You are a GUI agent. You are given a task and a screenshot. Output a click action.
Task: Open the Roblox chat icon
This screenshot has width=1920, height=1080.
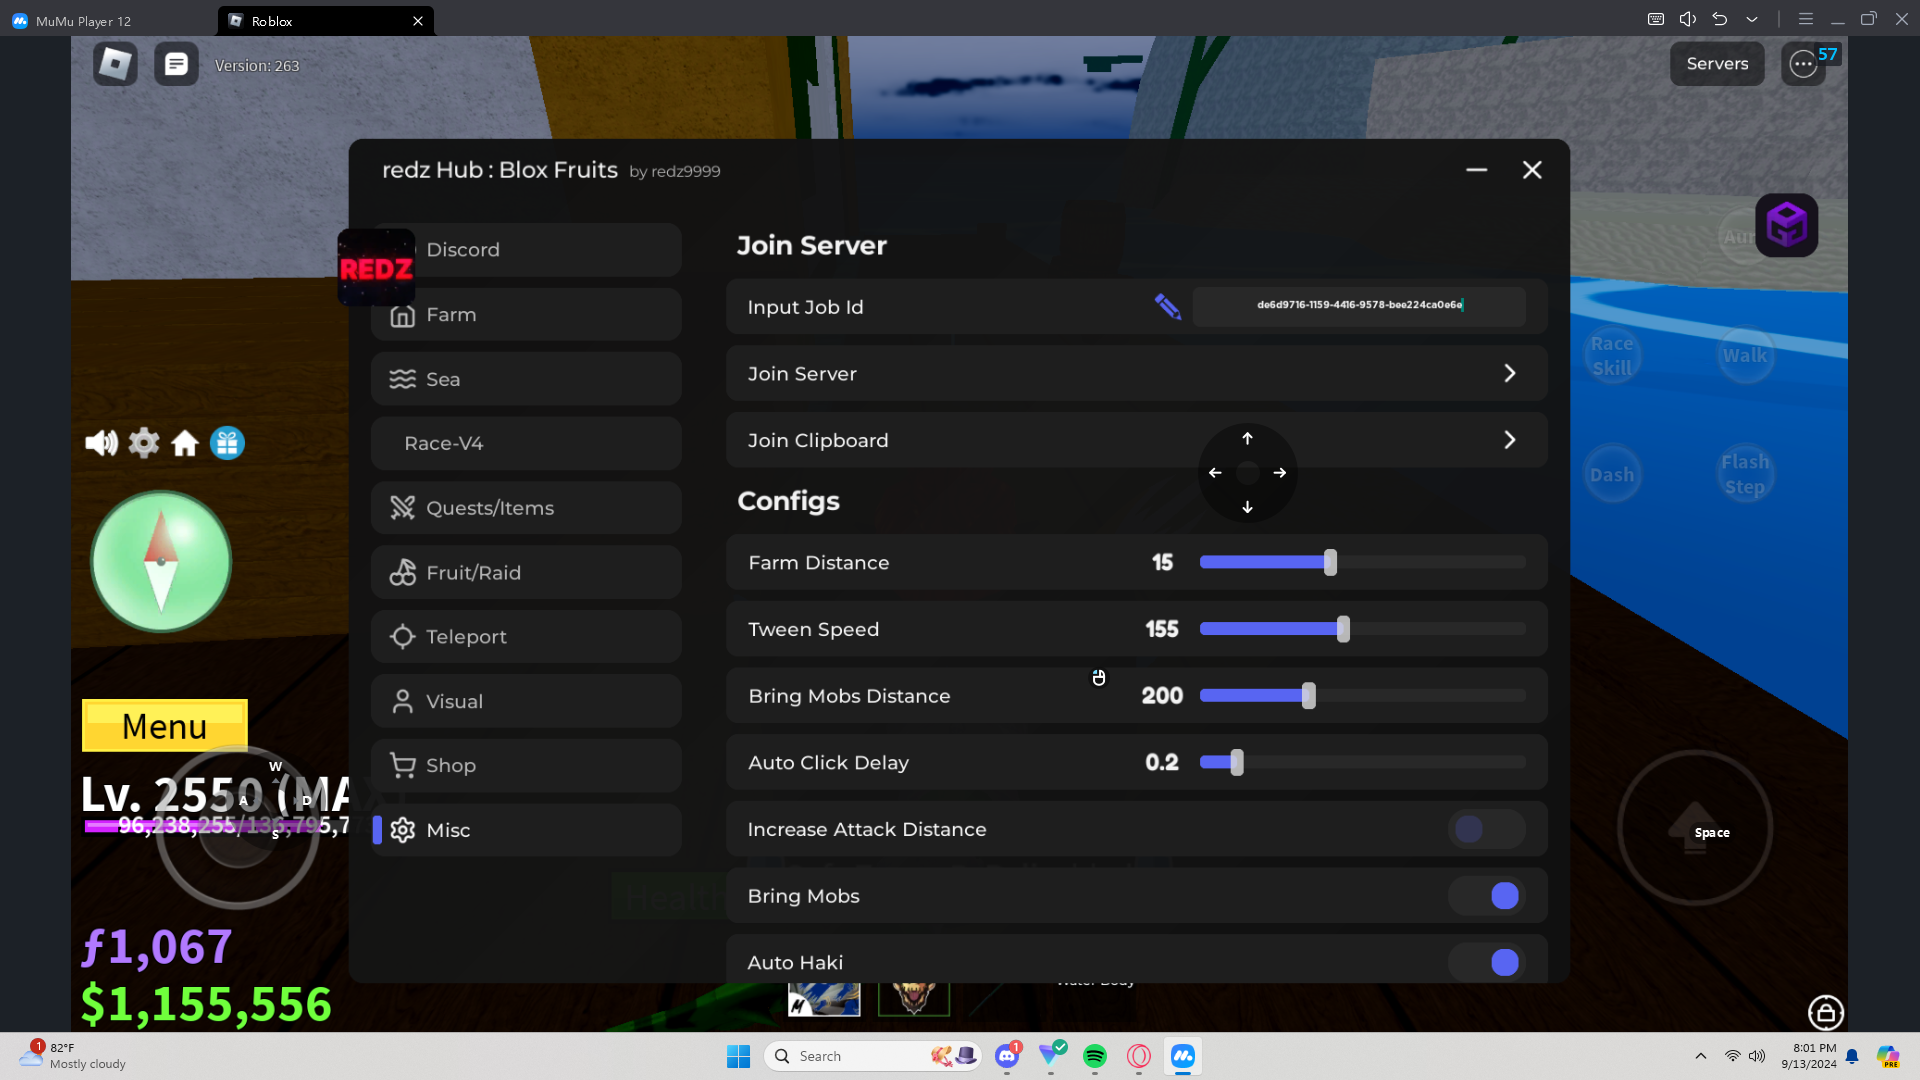click(176, 64)
